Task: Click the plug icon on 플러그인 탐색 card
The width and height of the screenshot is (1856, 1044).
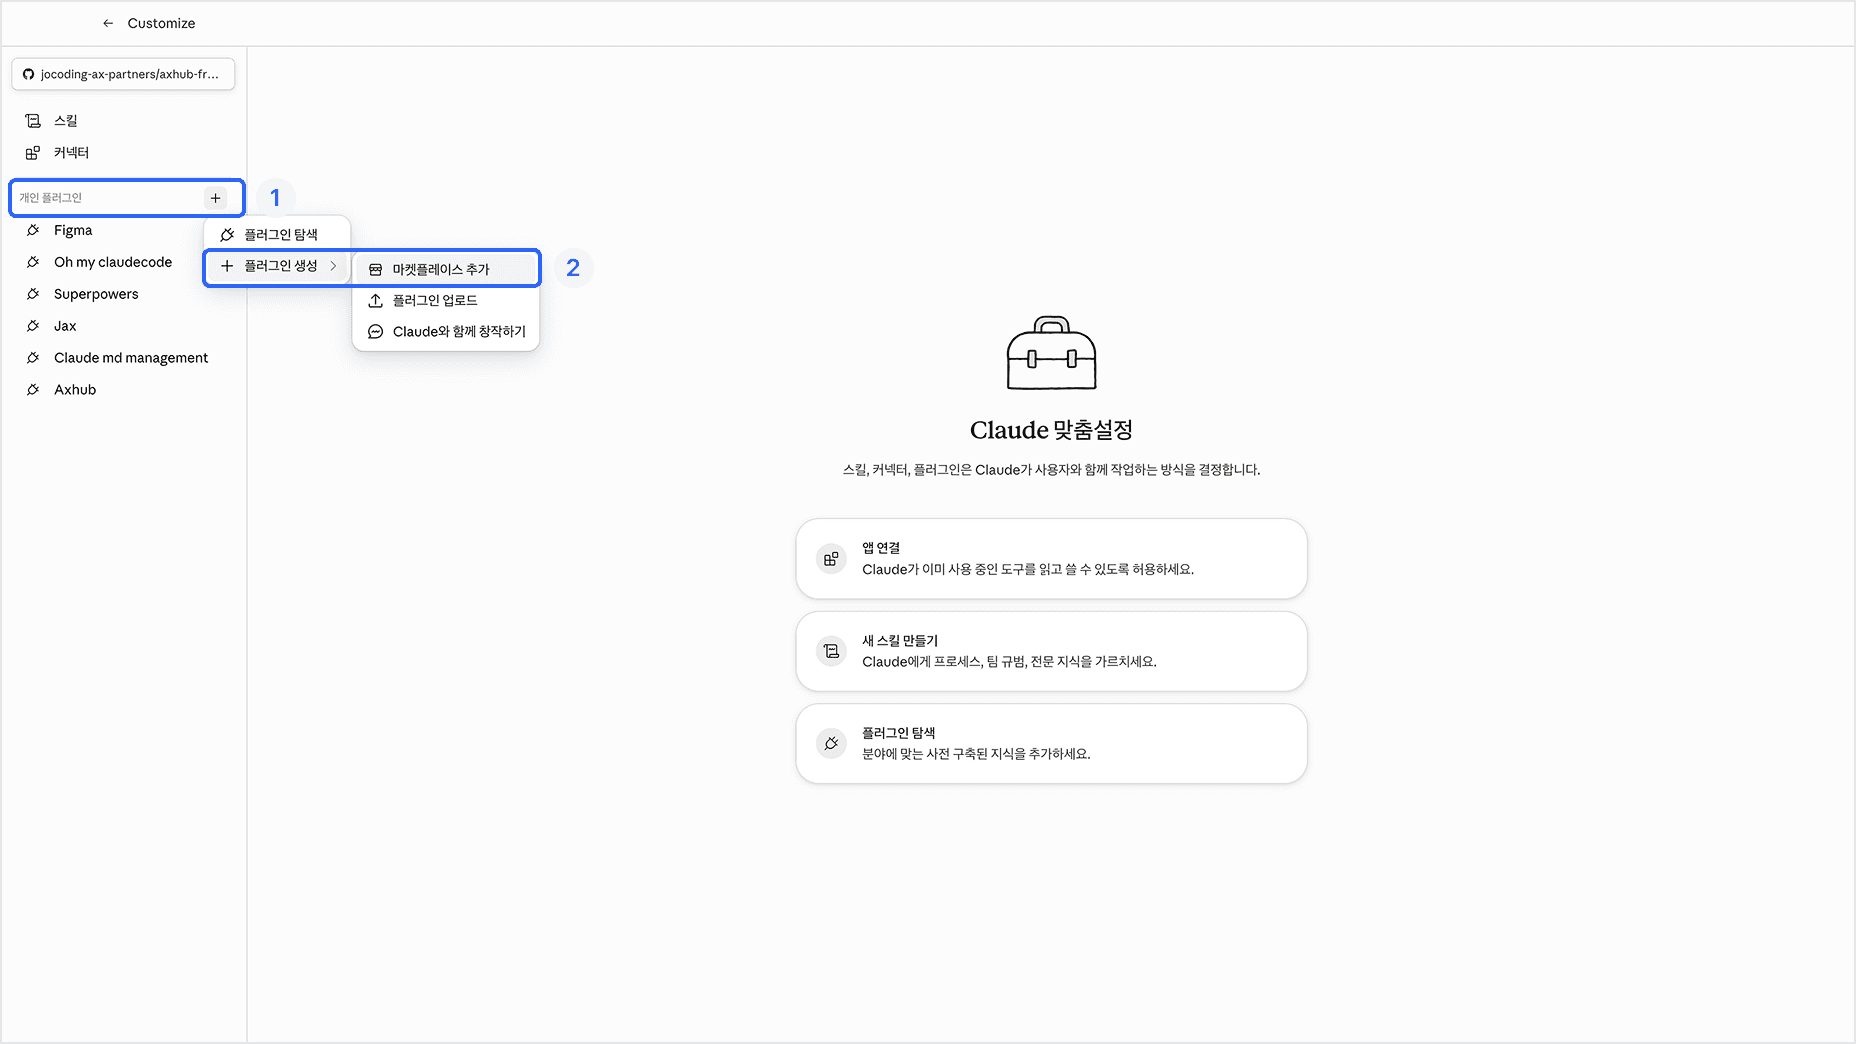Action: click(831, 743)
